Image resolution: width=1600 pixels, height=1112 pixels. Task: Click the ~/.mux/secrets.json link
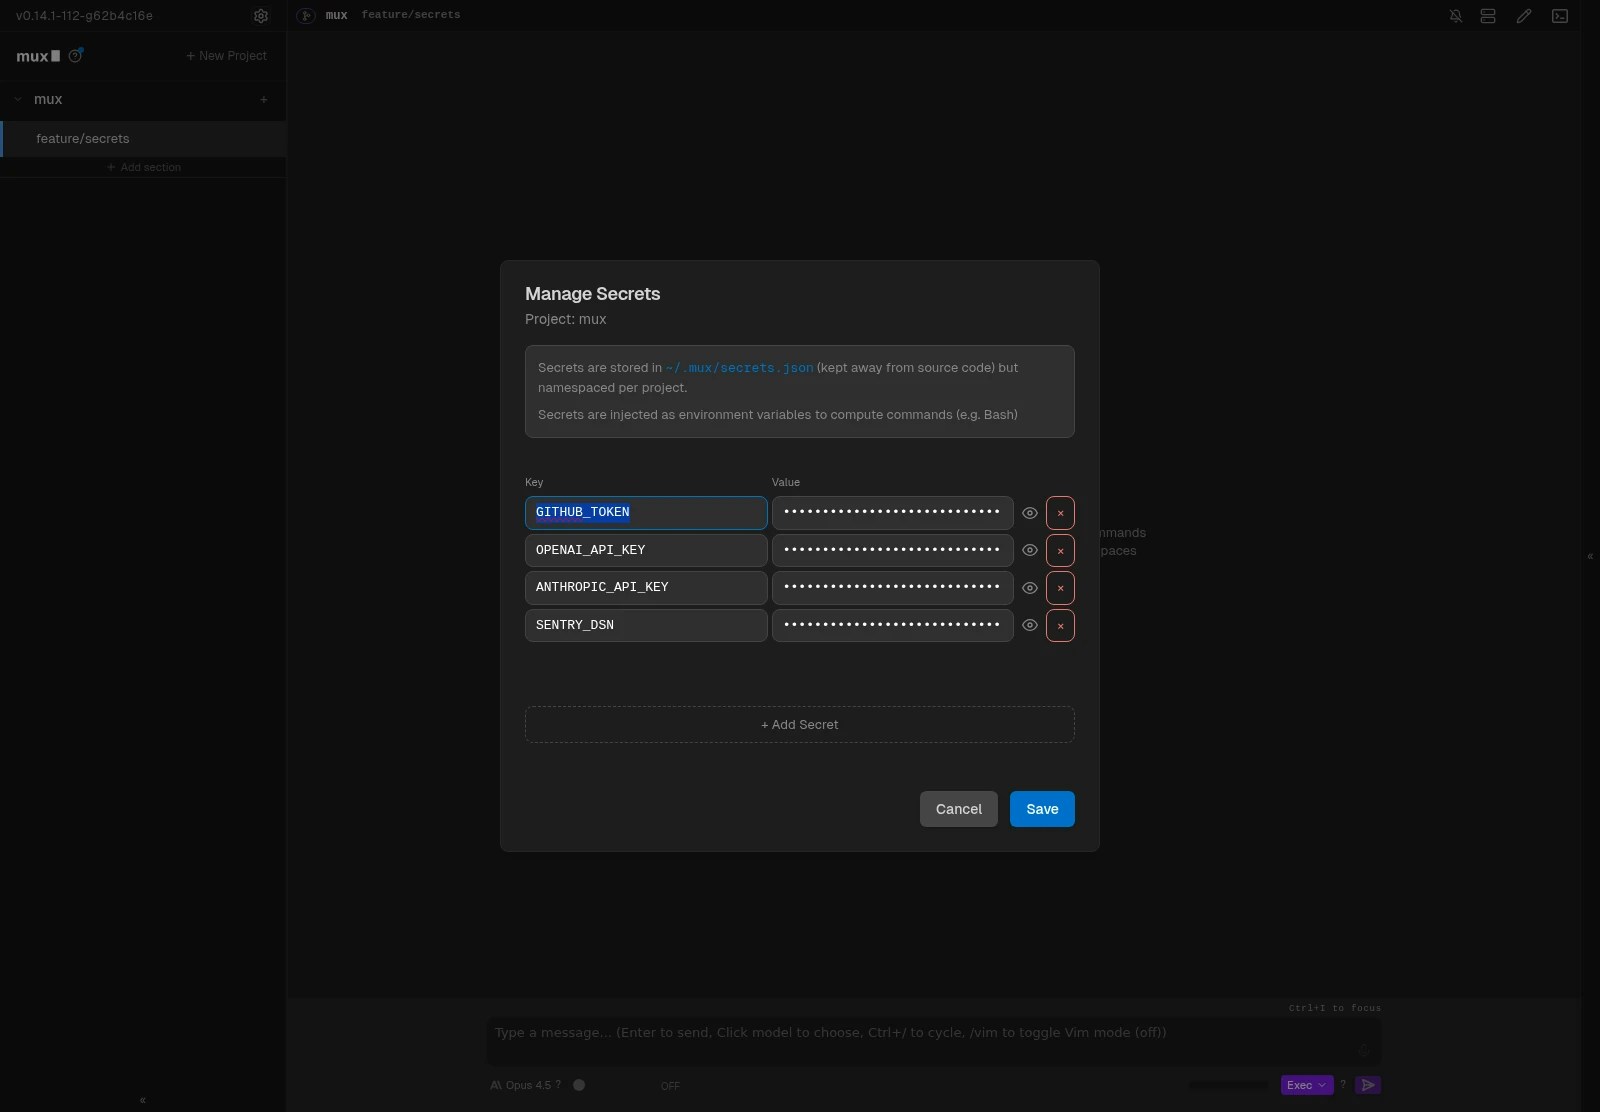coord(737,368)
